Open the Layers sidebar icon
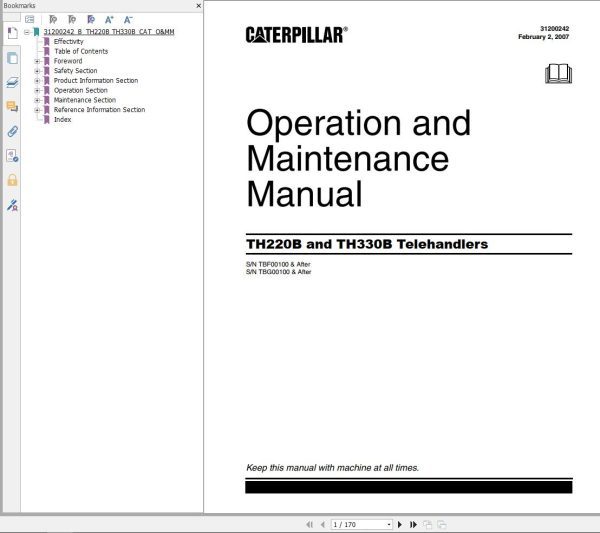This screenshot has width=600, height=533. (12, 82)
